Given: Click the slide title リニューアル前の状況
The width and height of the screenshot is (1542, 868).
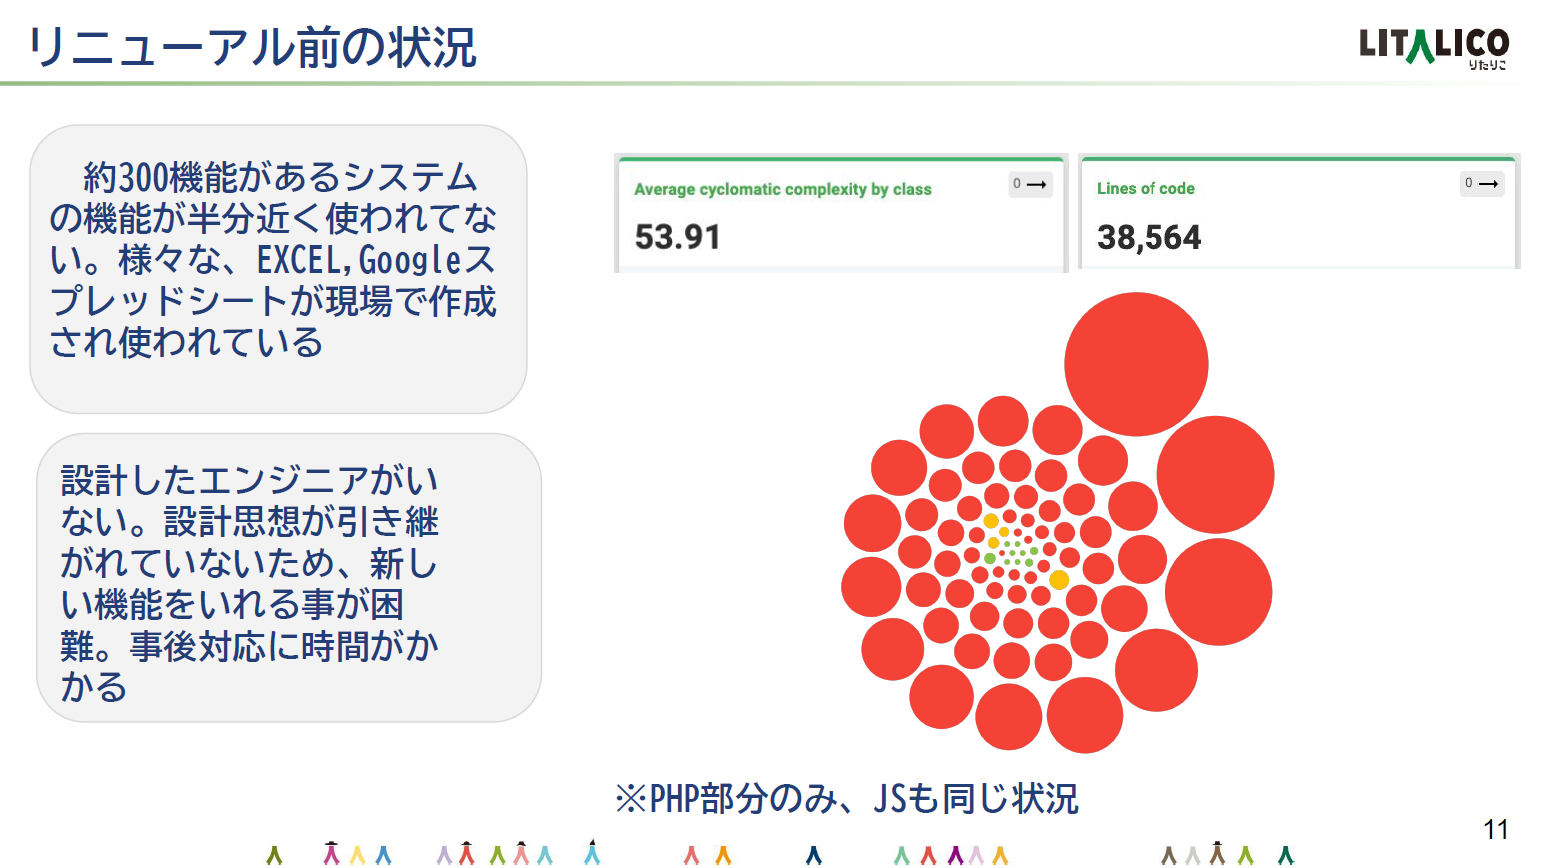Looking at the screenshot, I should click(252, 47).
